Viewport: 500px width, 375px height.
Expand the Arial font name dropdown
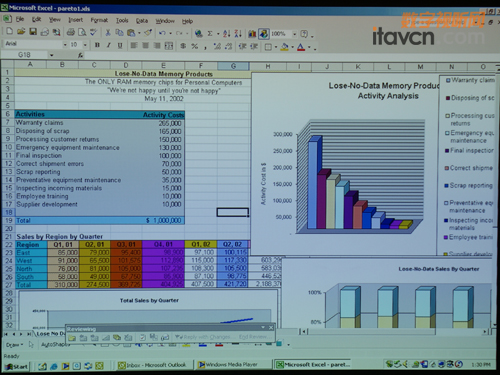coord(65,44)
